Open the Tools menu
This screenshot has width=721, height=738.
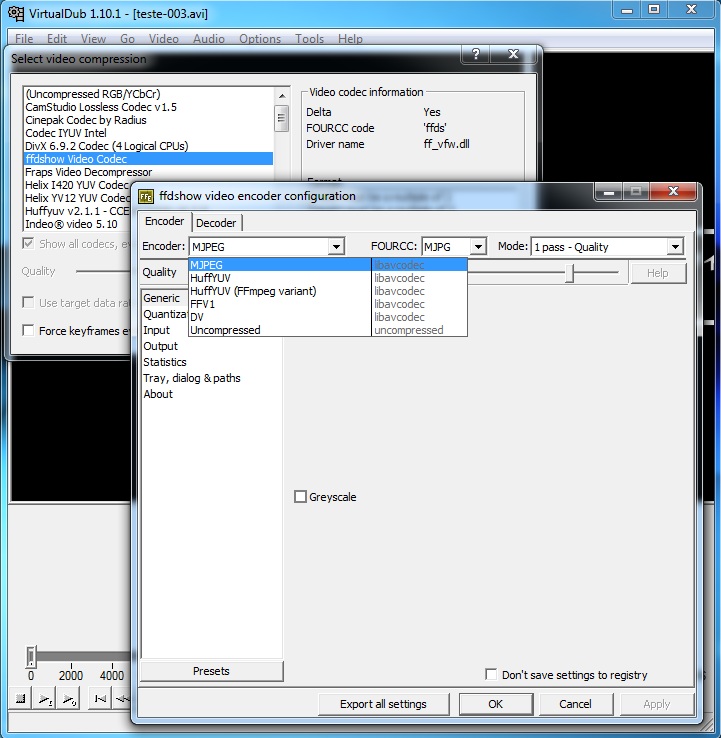click(309, 39)
